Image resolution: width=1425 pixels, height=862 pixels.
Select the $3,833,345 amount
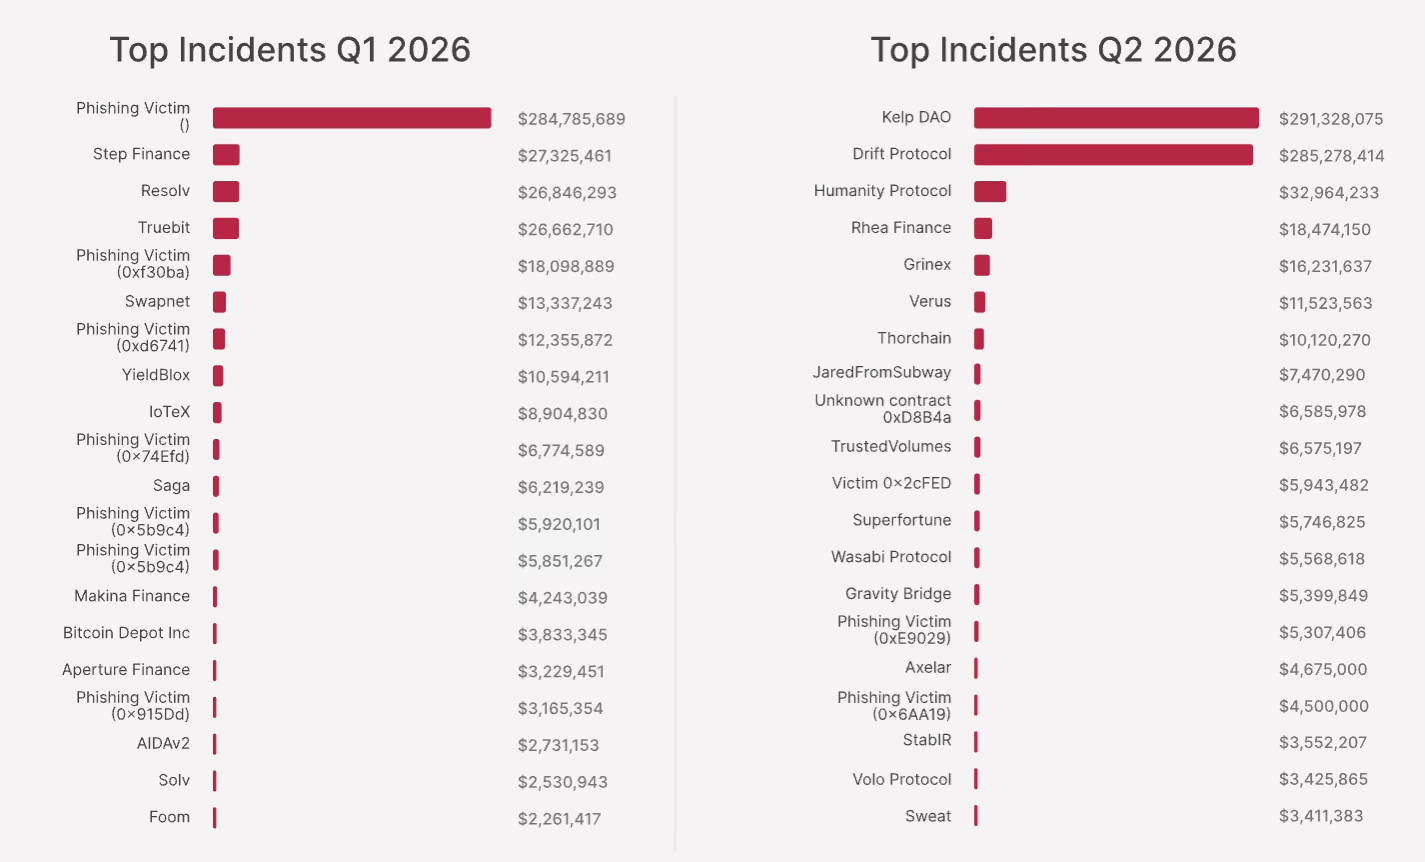tap(562, 635)
